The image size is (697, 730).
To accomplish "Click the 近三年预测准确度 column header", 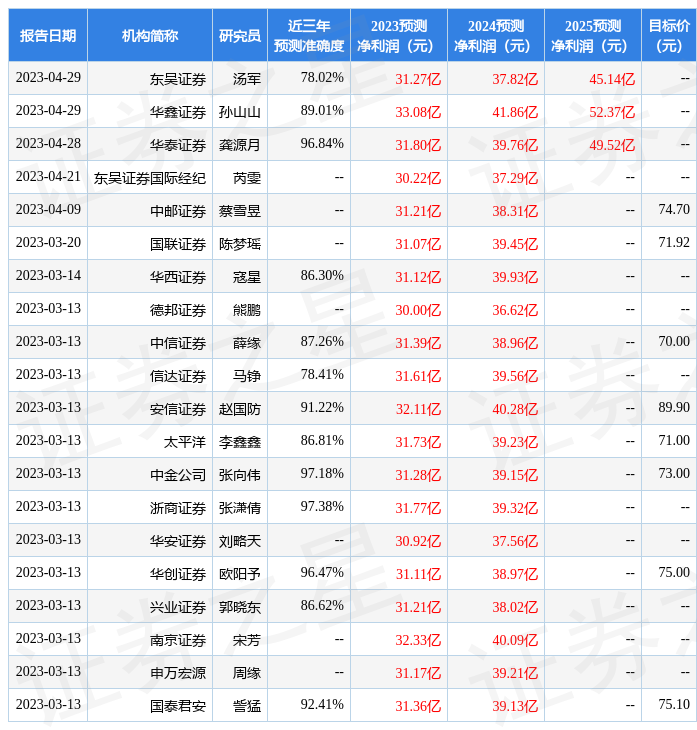I will [309, 35].
